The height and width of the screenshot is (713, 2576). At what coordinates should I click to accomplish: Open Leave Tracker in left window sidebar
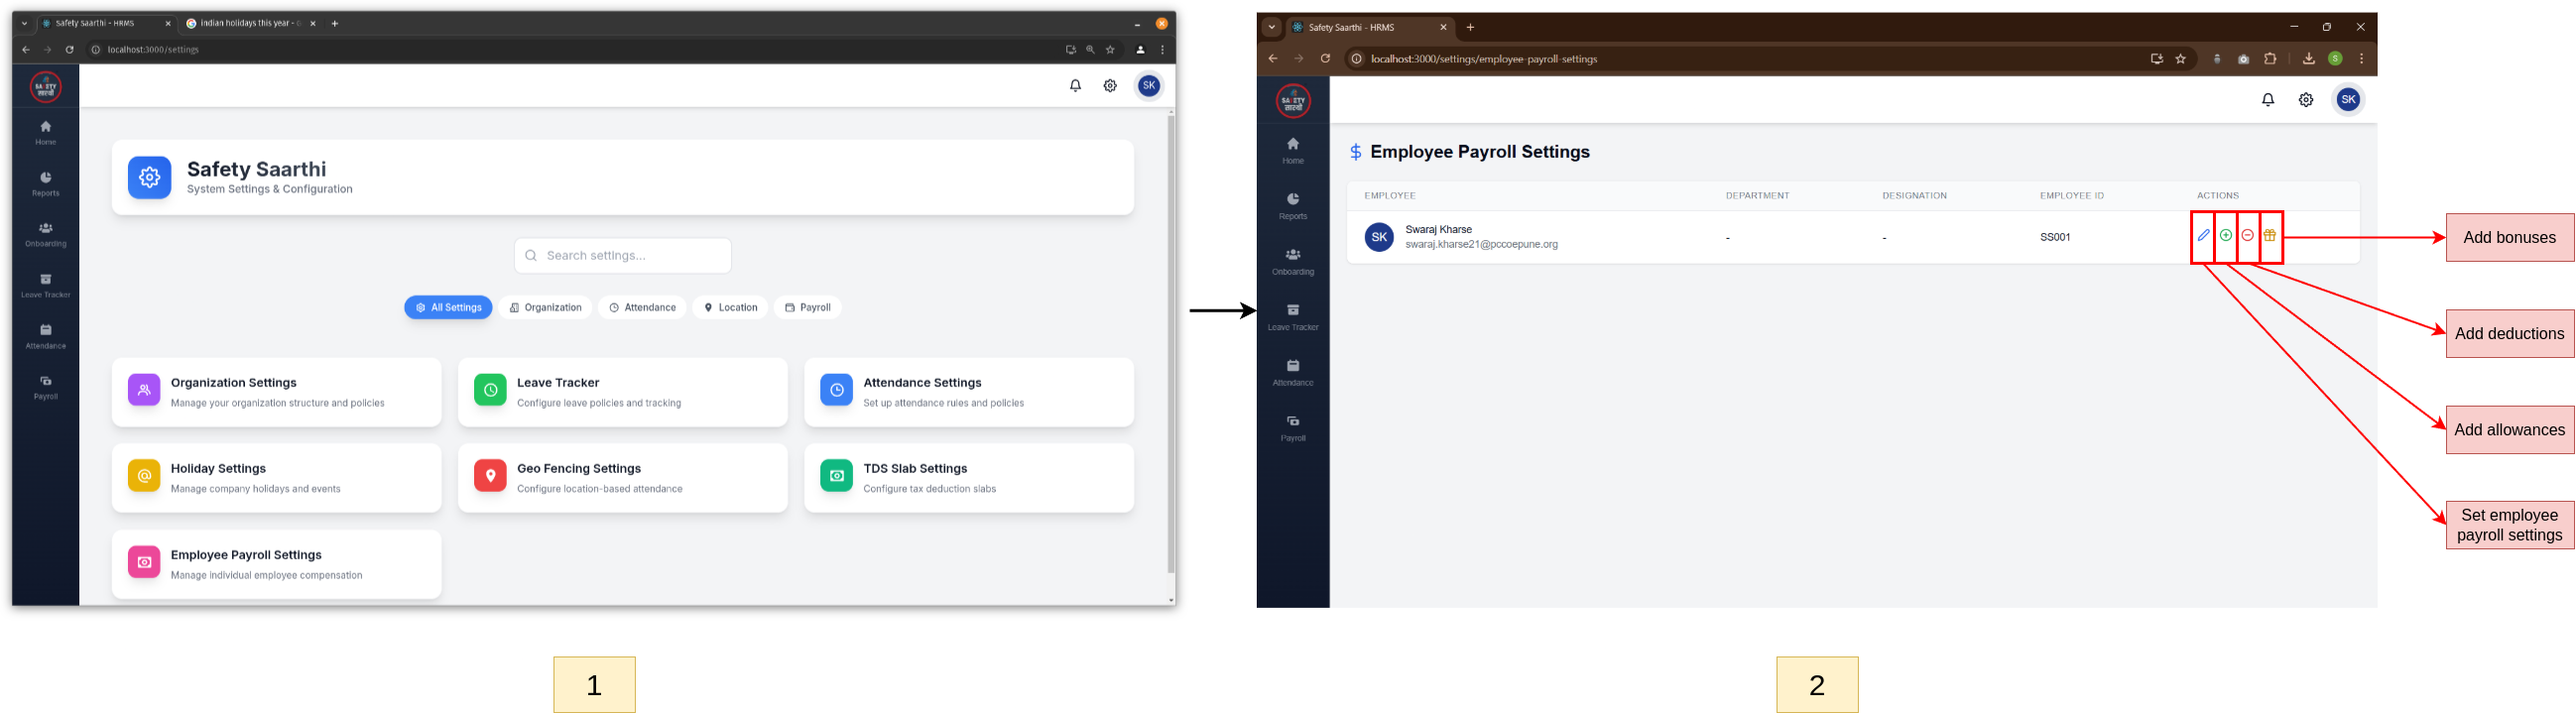tap(46, 285)
